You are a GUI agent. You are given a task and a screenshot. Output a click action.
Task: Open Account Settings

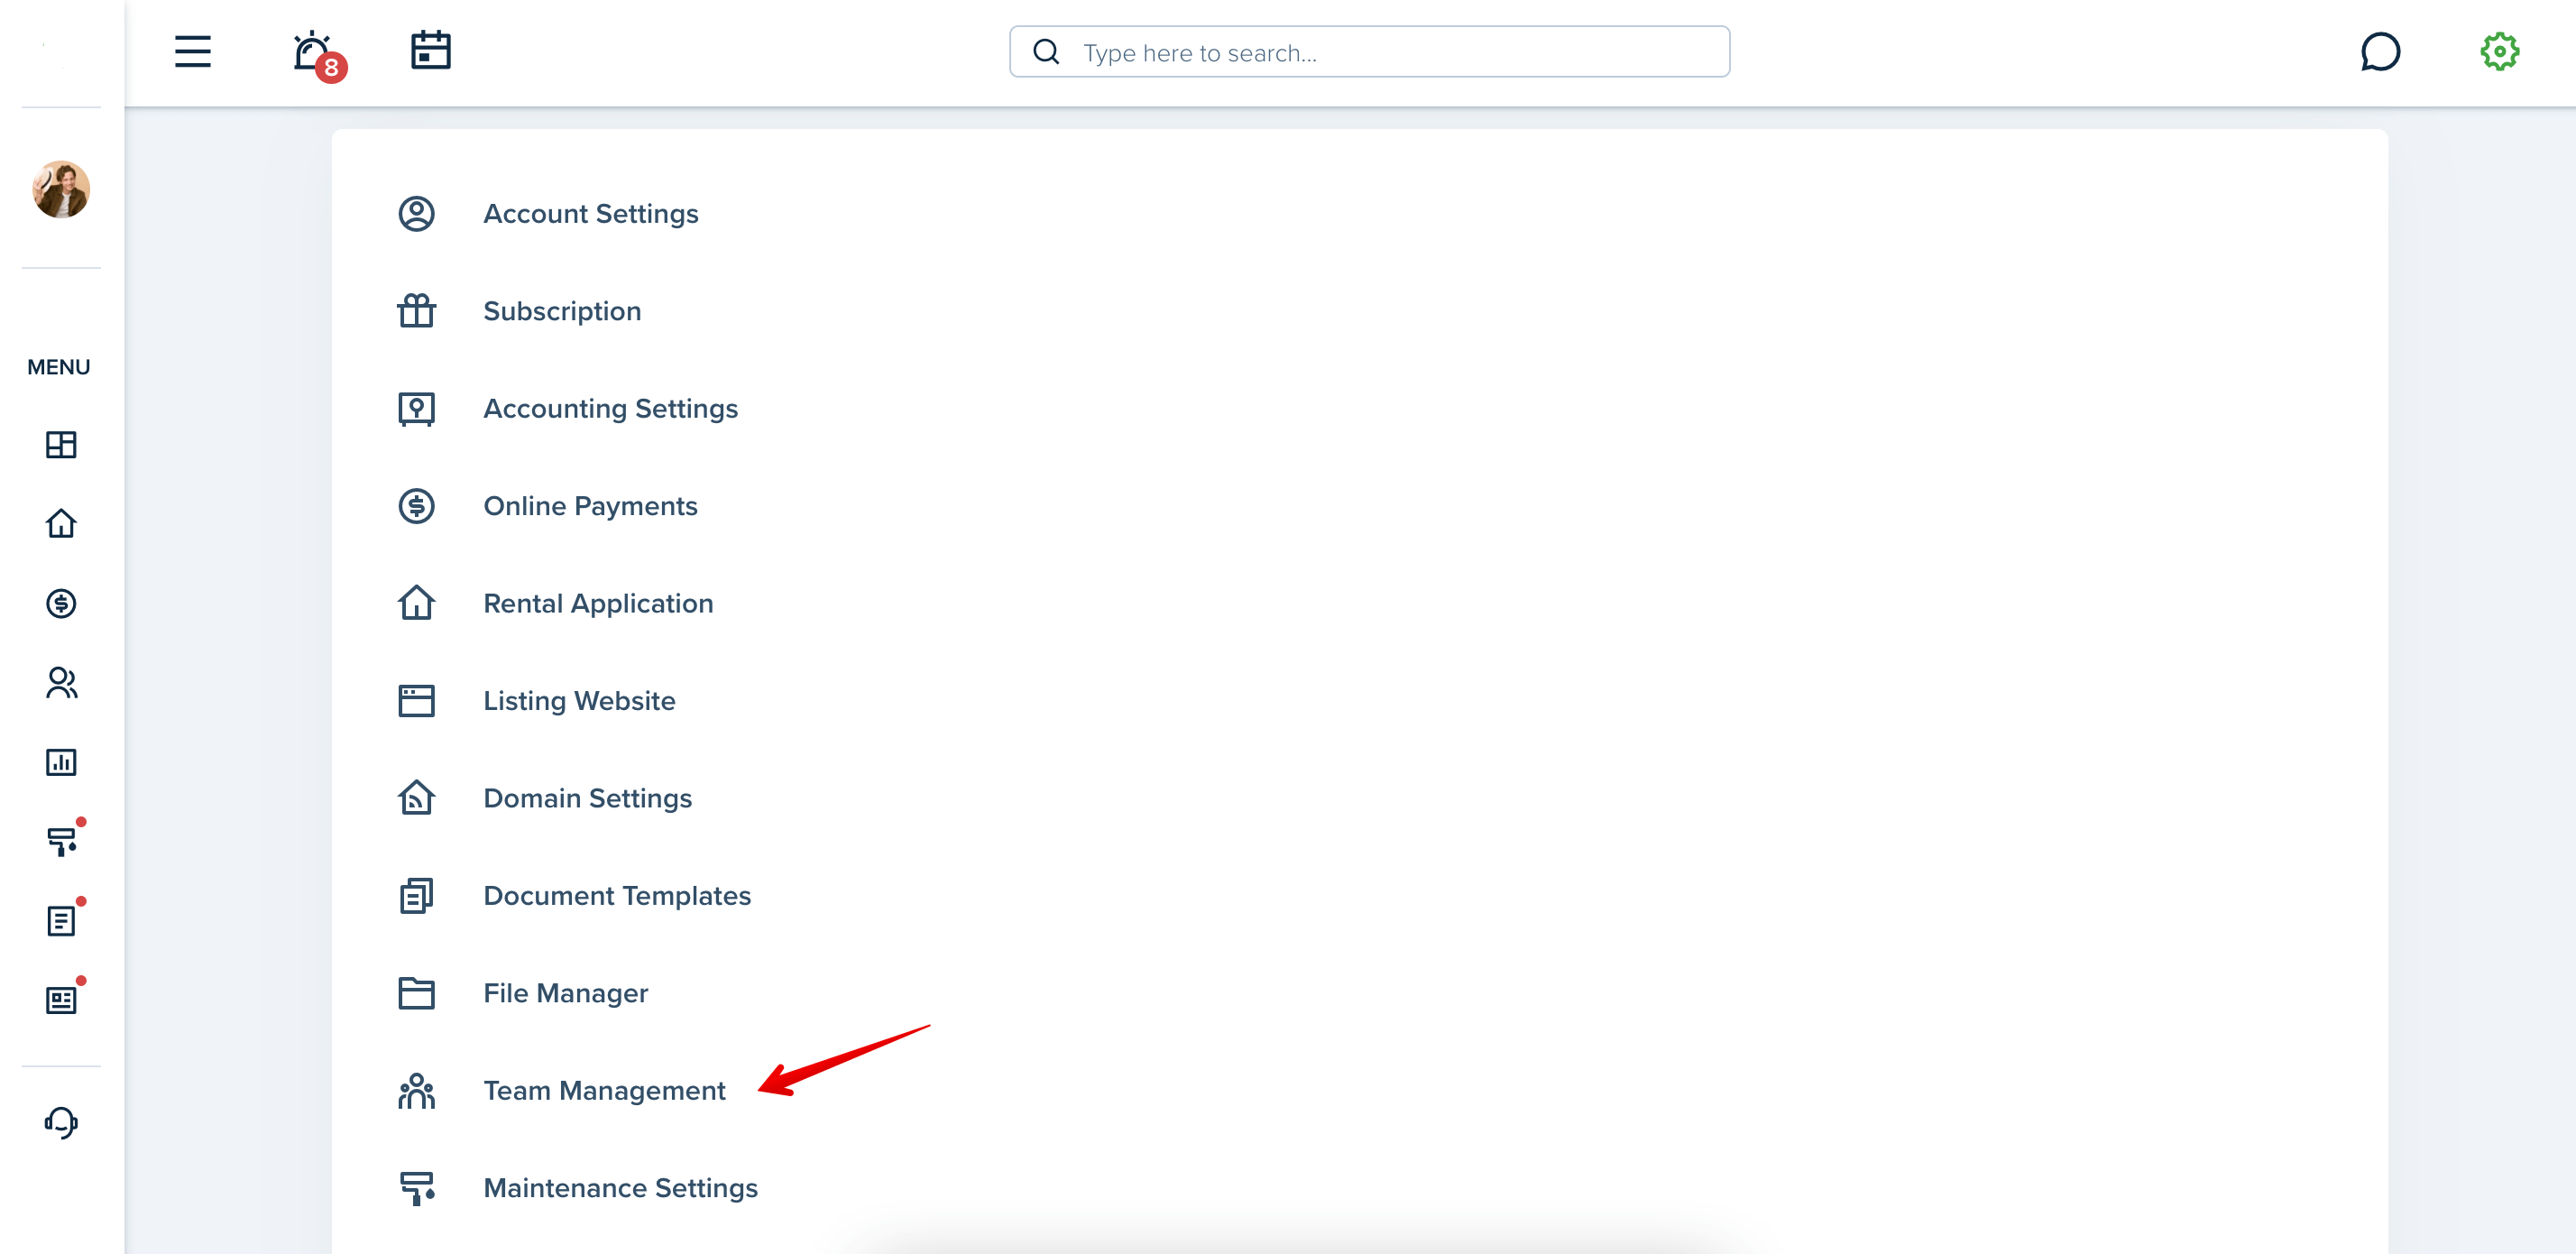(591, 214)
